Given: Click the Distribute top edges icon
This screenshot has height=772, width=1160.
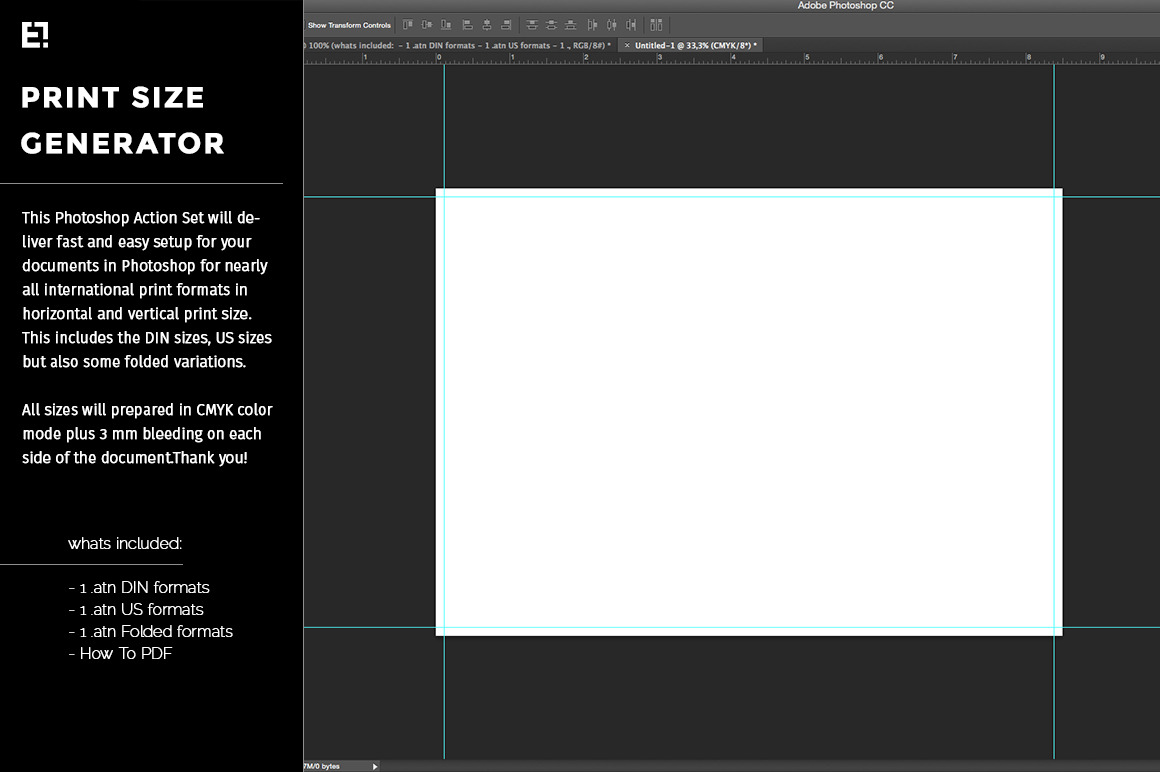Looking at the screenshot, I should (x=532, y=25).
